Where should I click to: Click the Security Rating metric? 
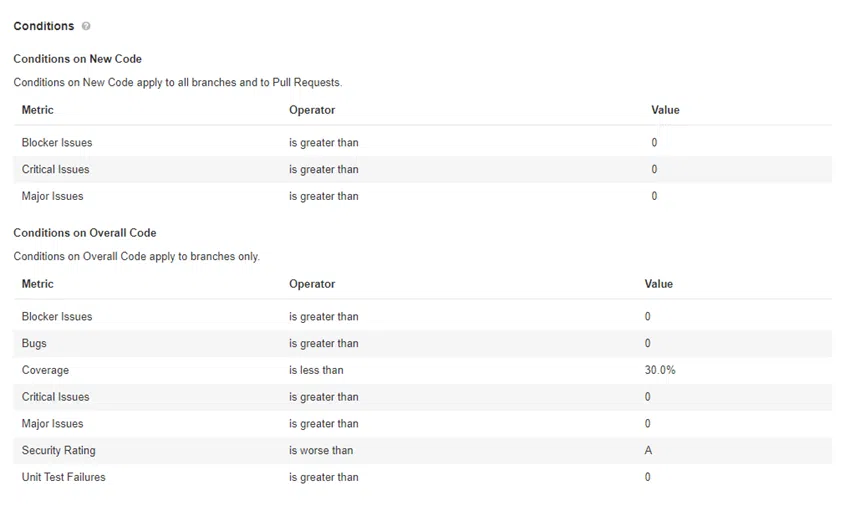click(59, 451)
